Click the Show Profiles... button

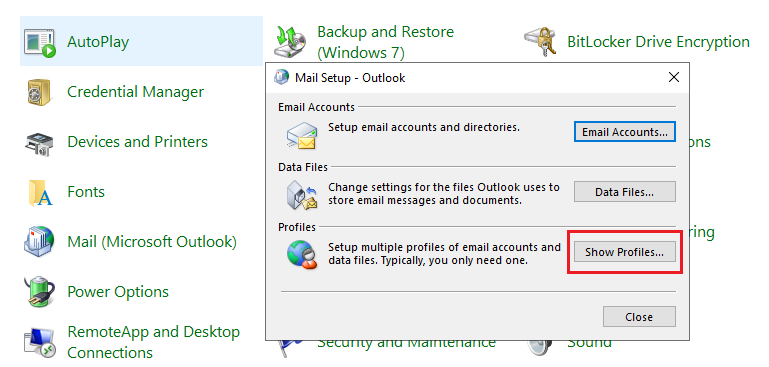625,252
